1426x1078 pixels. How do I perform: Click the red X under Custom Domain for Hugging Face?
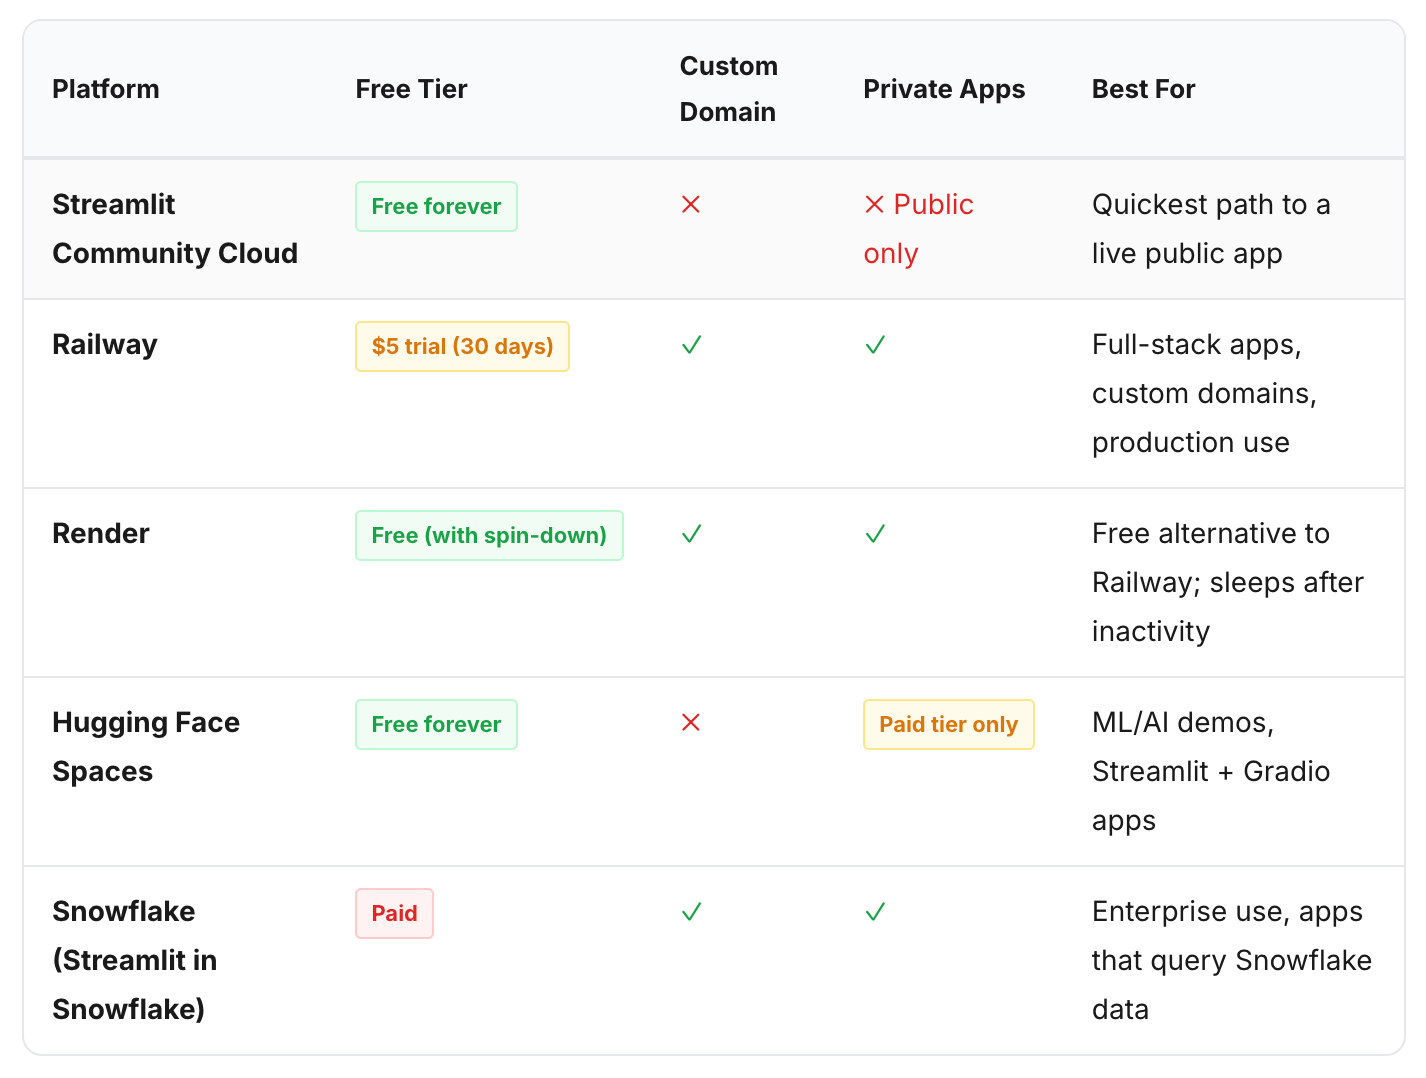click(691, 722)
